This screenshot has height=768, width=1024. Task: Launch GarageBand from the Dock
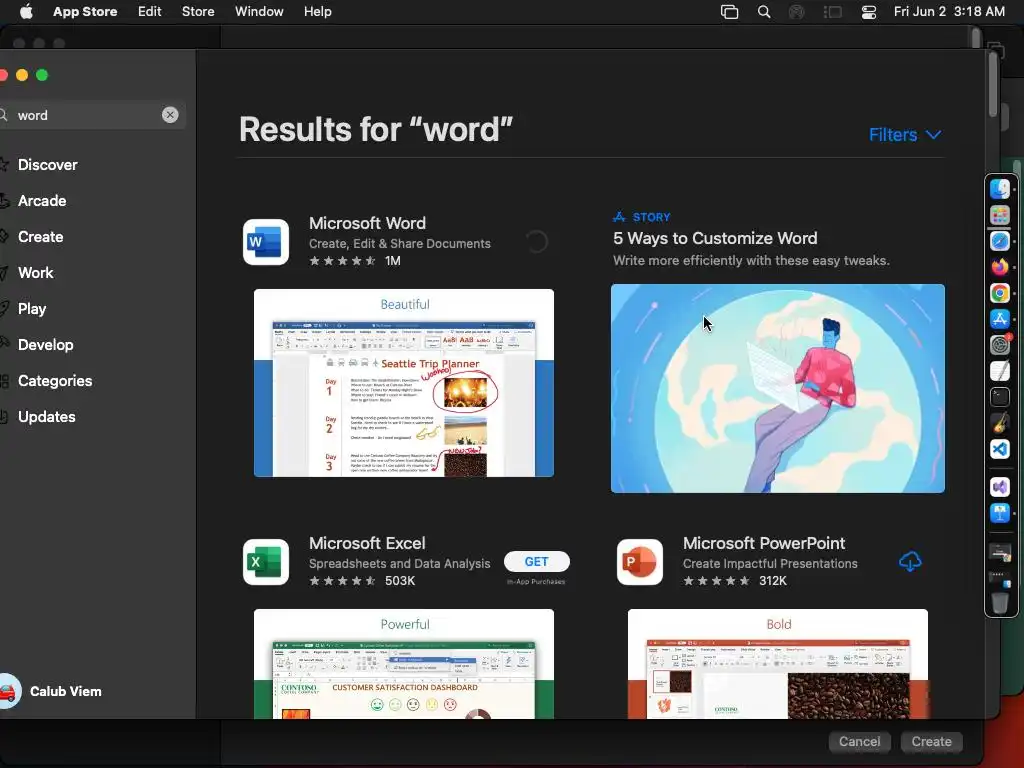[x=1000, y=423]
